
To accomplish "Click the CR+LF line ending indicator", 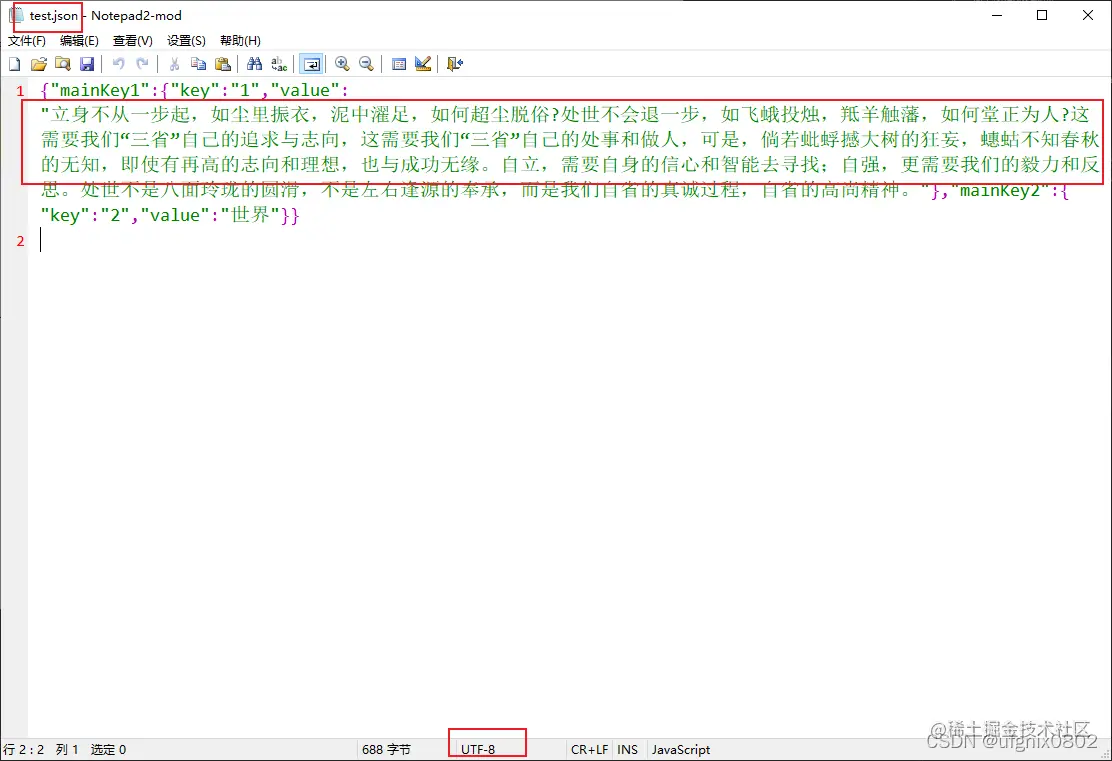I will point(589,750).
